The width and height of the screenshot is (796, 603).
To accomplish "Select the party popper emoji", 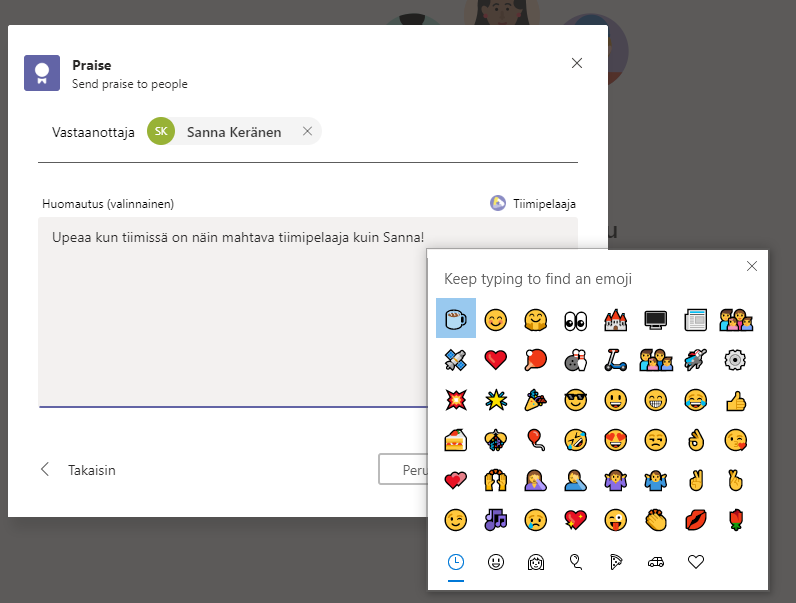I will coord(535,400).
